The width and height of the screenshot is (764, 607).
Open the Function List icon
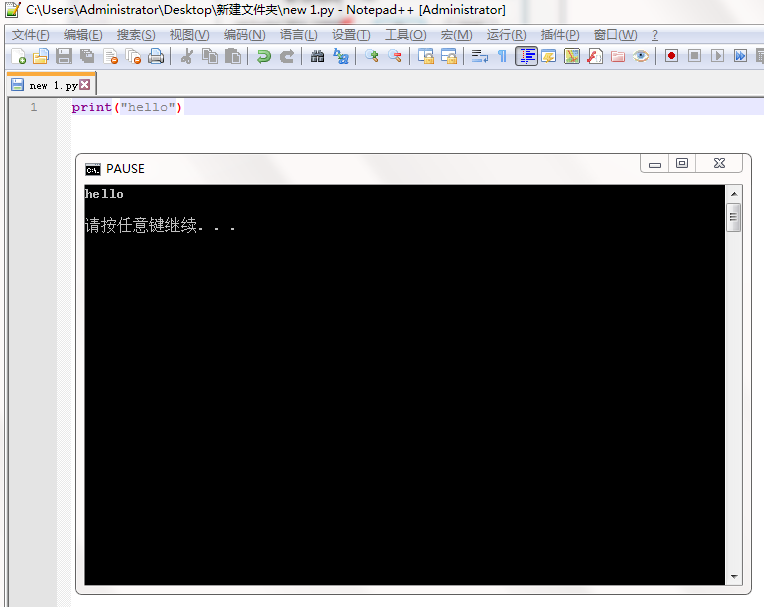595,57
